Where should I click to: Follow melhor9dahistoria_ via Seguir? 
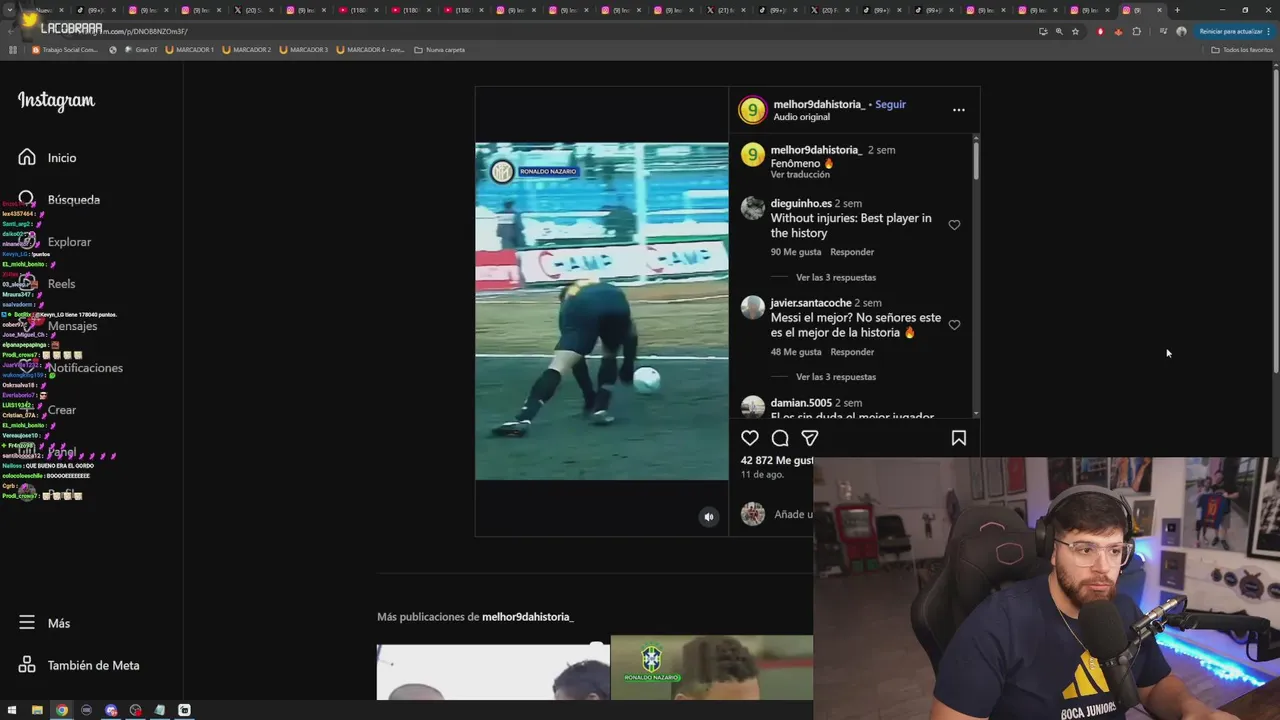(x=890, y=104)
